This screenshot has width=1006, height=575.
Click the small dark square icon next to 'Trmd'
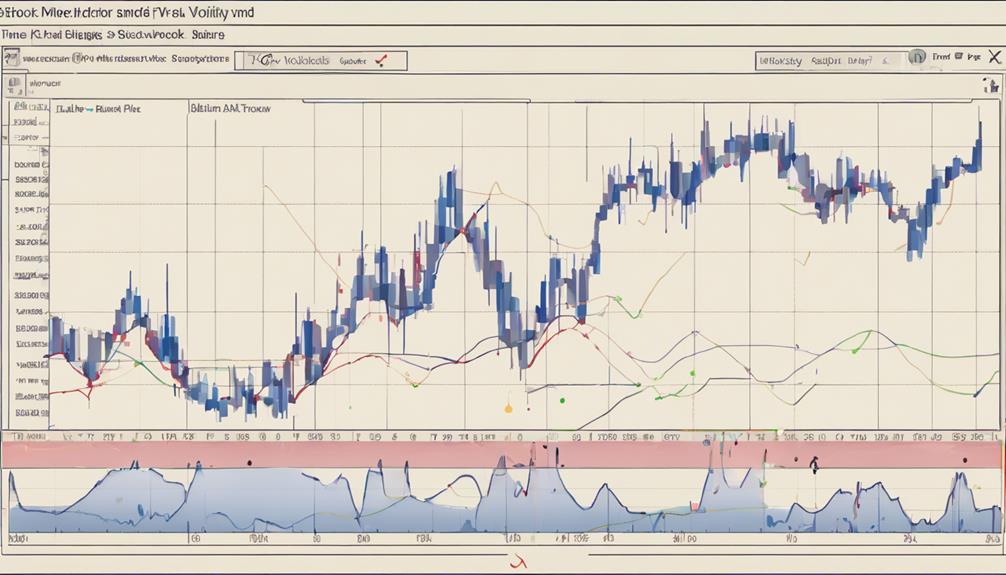pos(959,56)
